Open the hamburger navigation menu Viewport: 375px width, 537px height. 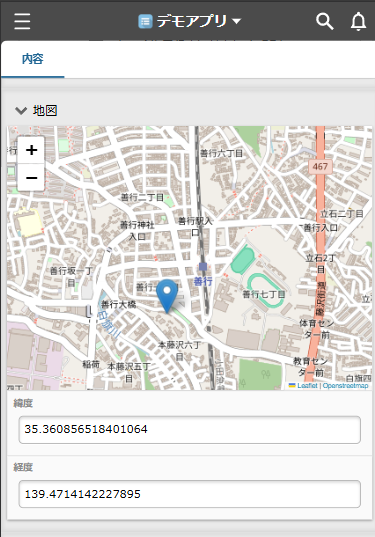(x=22, y=21)
